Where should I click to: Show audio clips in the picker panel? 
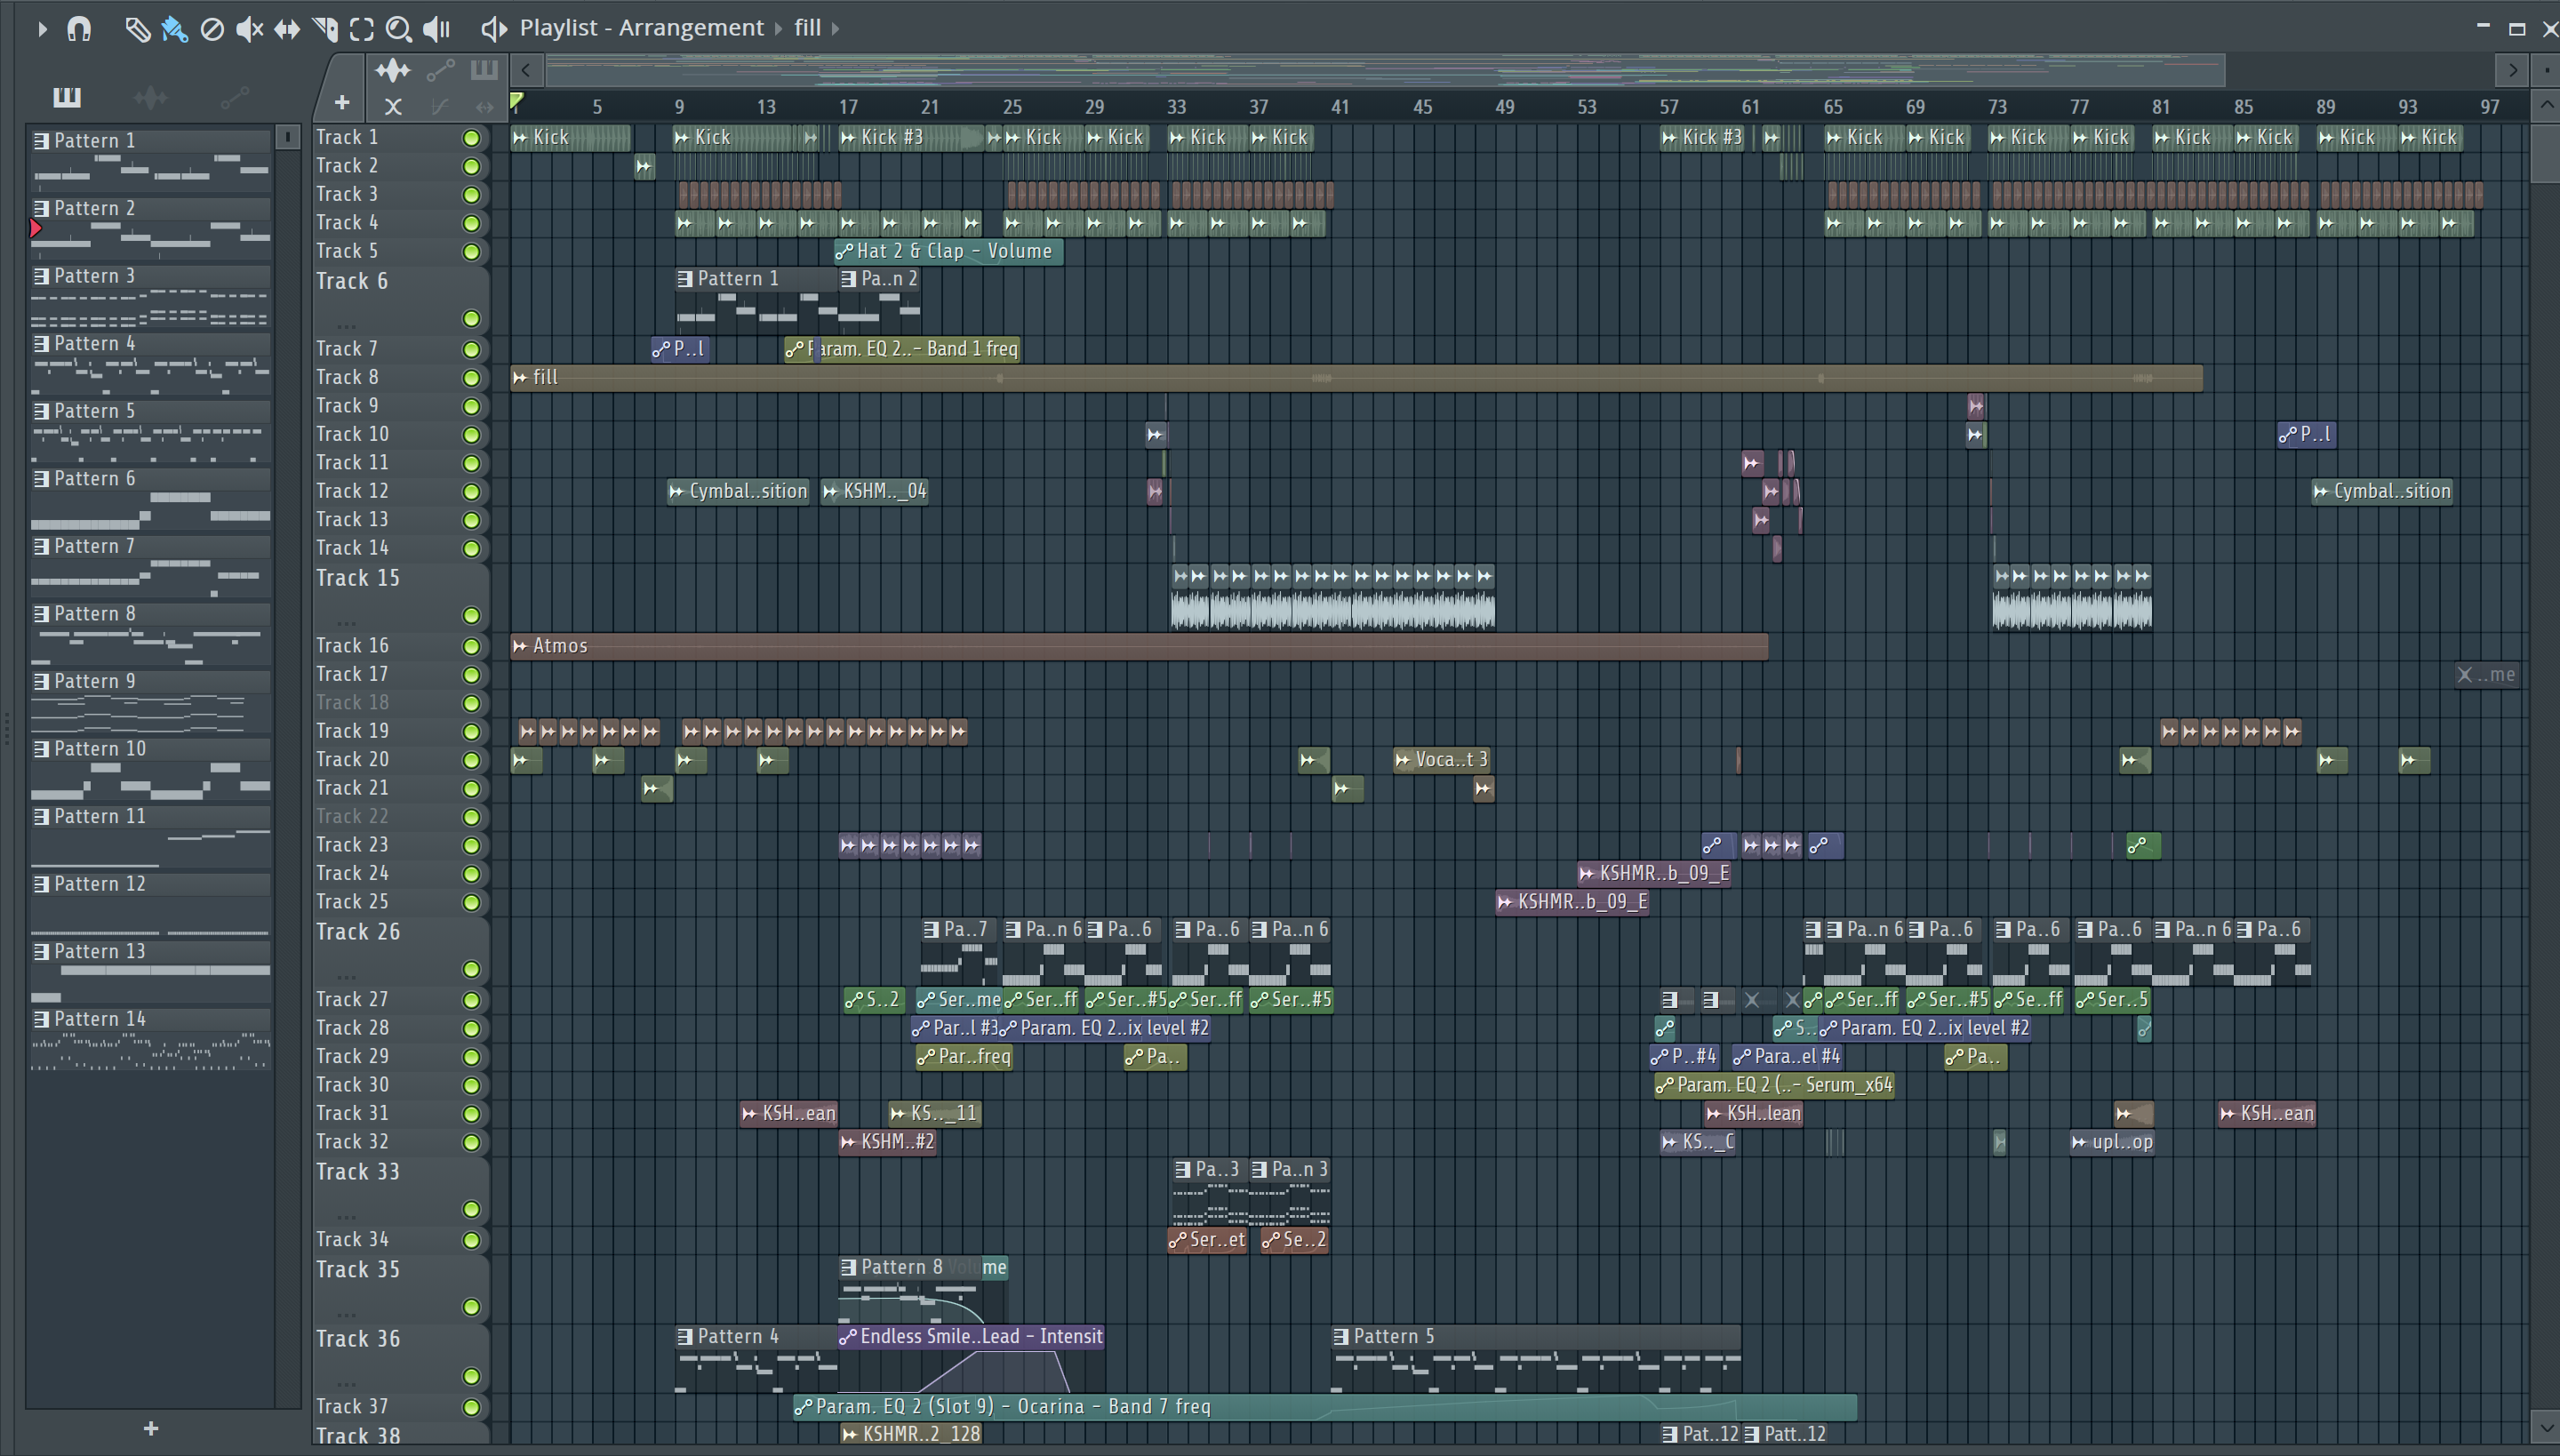tap(150, 97)
